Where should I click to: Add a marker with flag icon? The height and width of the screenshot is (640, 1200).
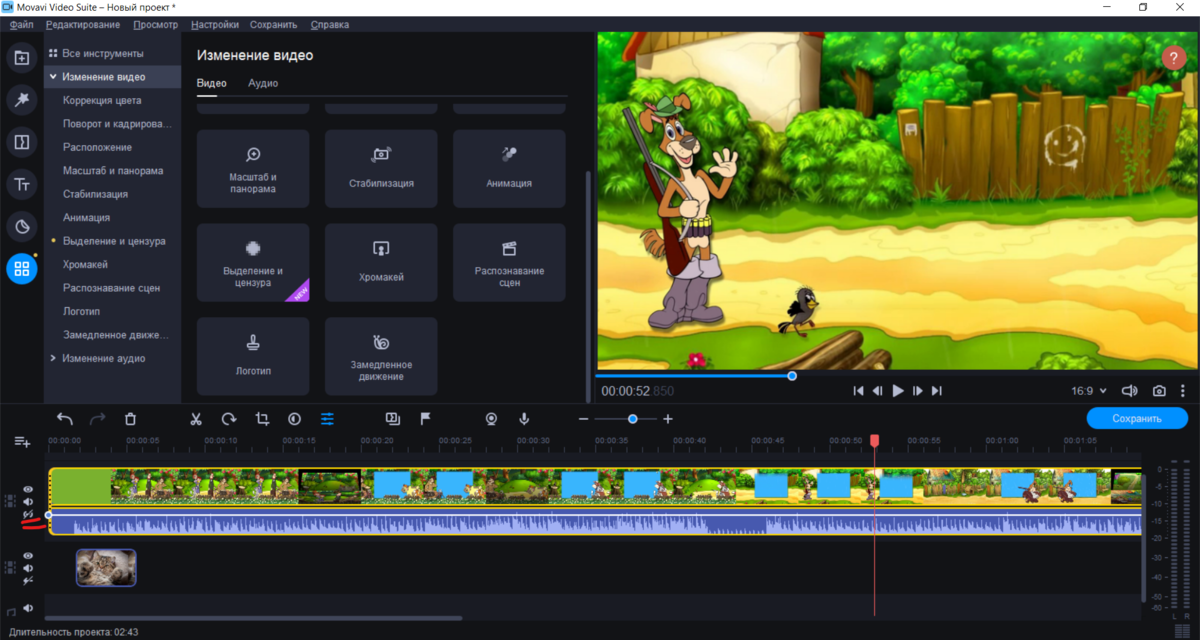pos(425,419)
